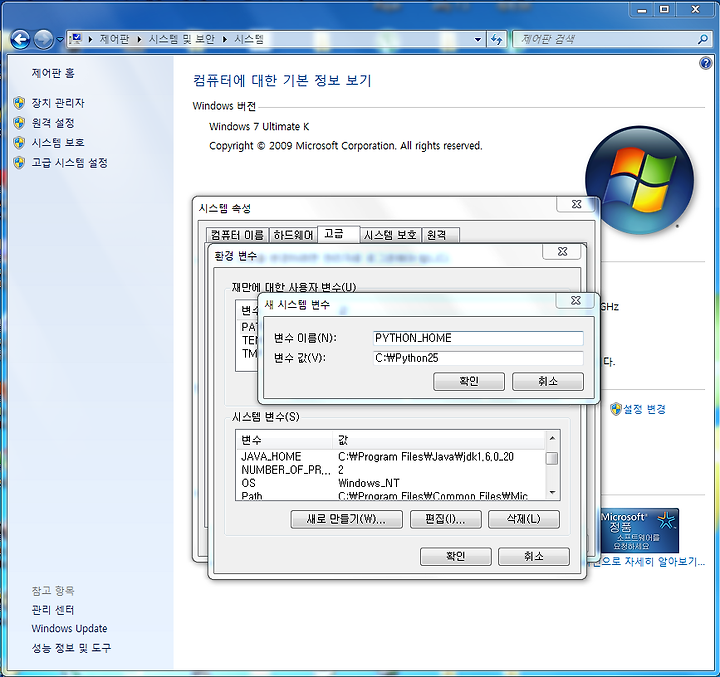The height and width of the screenshot is (677, 720).
Task: Cancel new system variable with 취소
Action: pos(548,381)
